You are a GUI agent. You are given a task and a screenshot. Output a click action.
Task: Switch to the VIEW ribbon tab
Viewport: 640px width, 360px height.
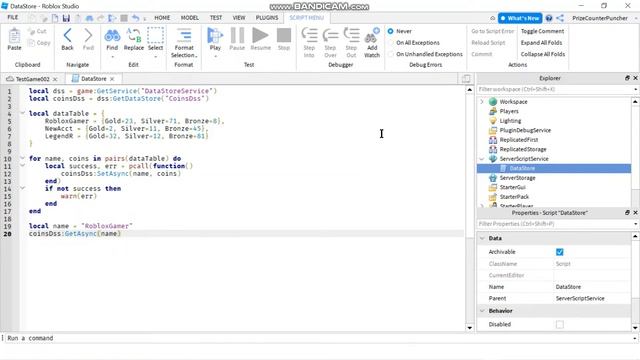point(239,18)
